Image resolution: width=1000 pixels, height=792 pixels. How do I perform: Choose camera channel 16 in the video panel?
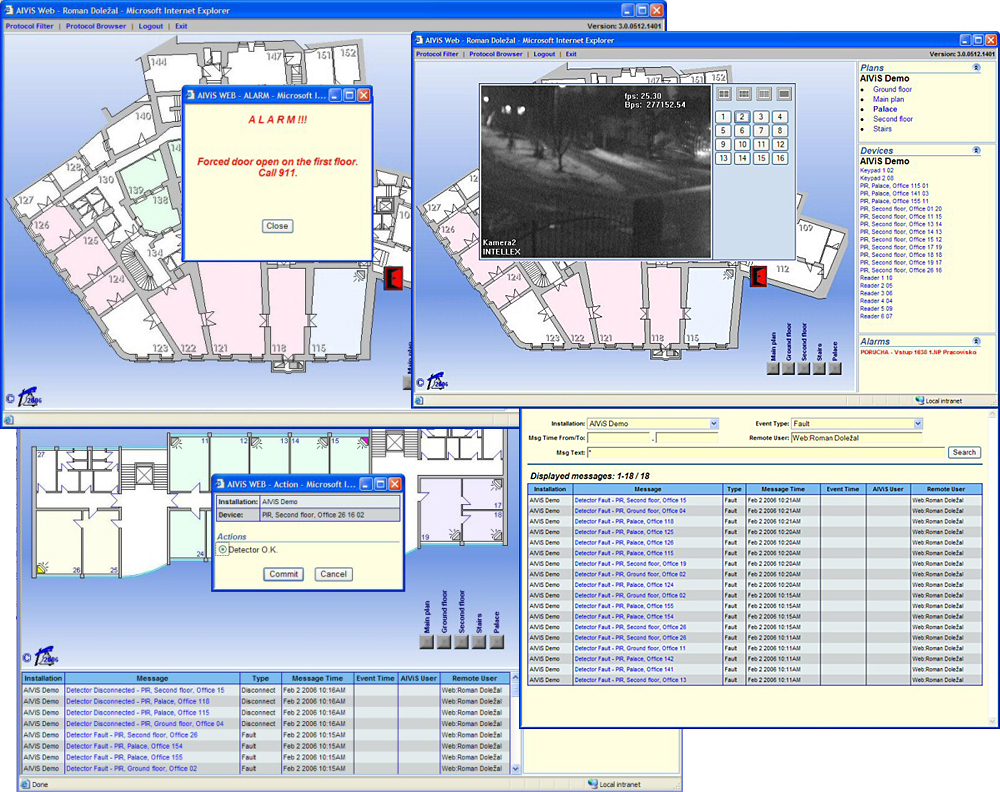pos(780,158)
